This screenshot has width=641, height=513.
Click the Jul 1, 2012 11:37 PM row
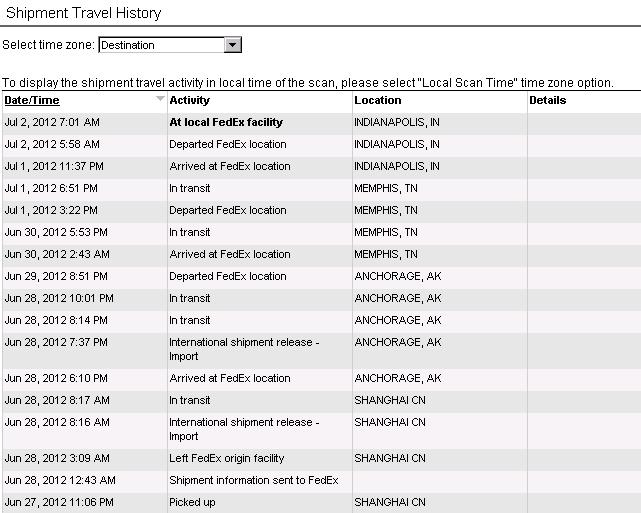tap(322, 166)
